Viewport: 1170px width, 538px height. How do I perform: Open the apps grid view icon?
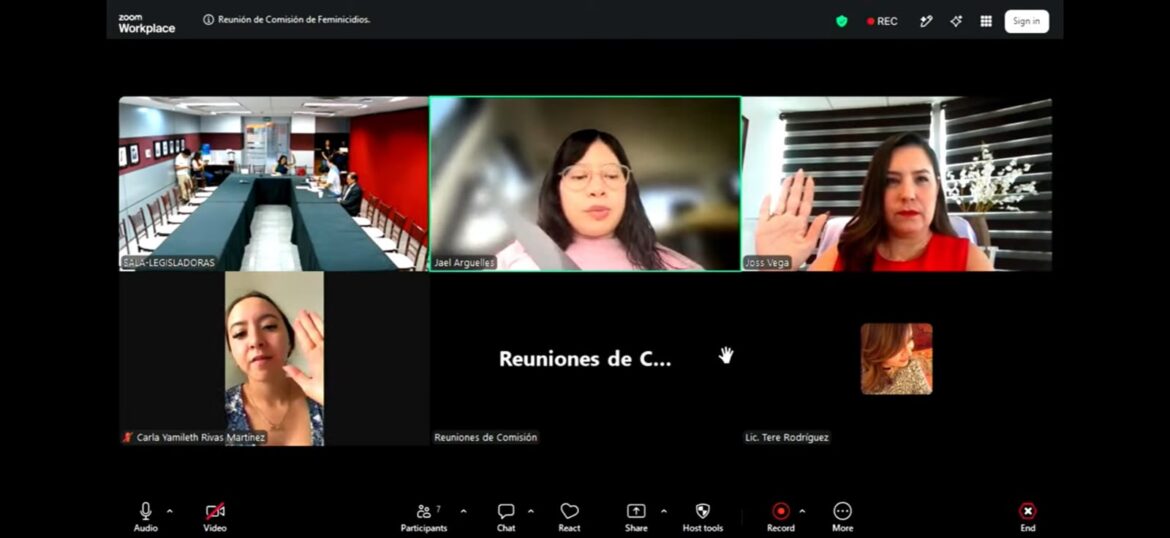point(986,21)
